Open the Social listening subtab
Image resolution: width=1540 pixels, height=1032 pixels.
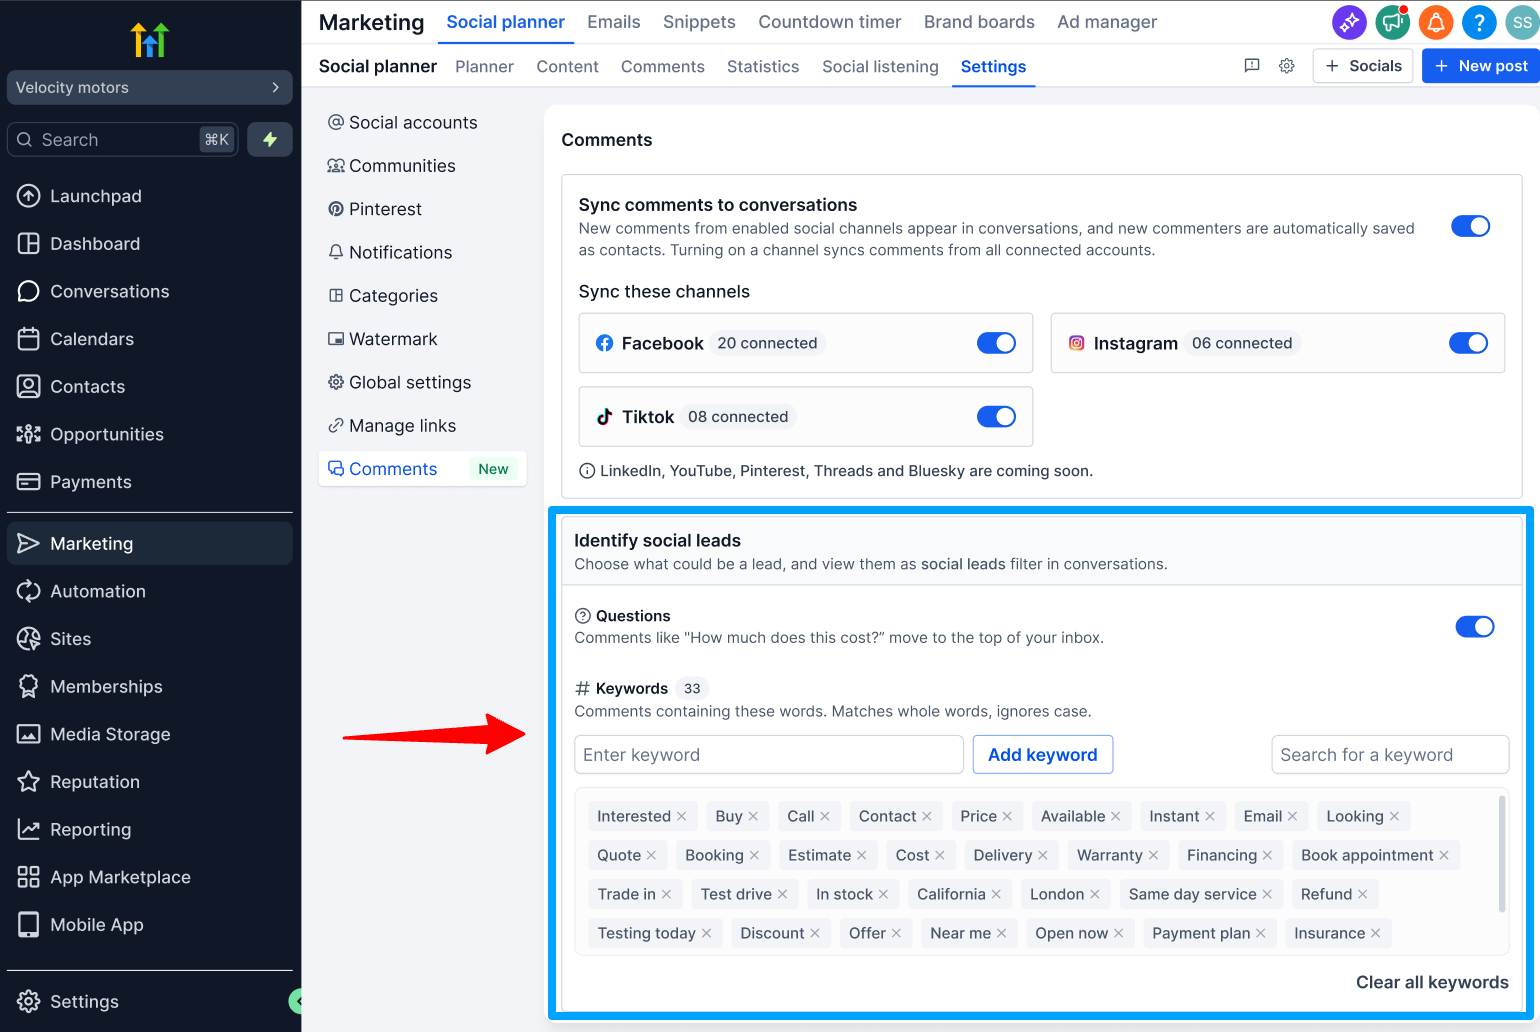(880, 67)
